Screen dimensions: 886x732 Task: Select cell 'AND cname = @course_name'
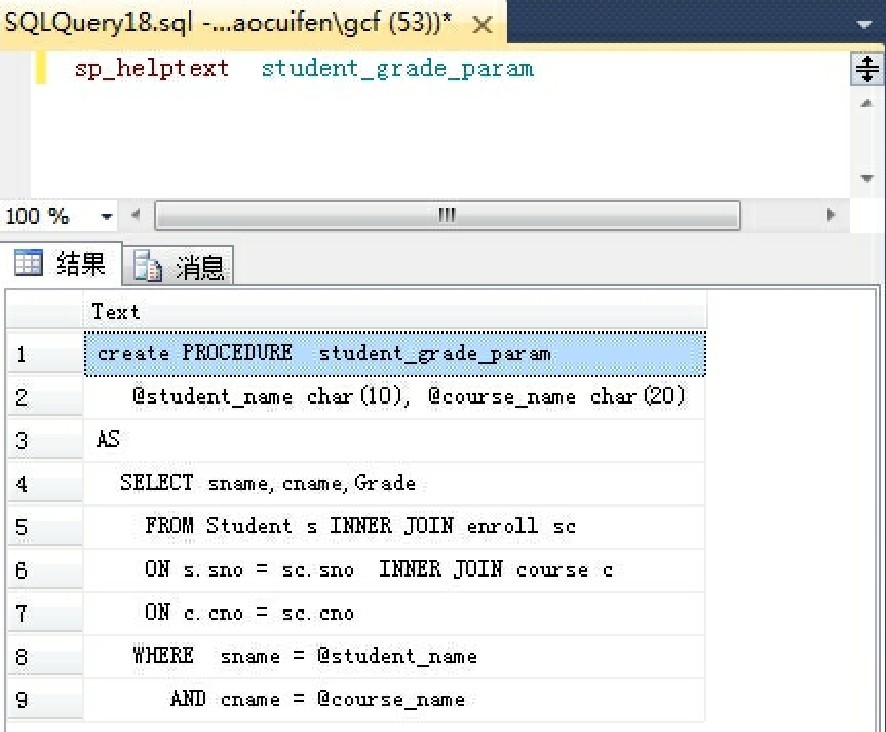pos(394,700)
